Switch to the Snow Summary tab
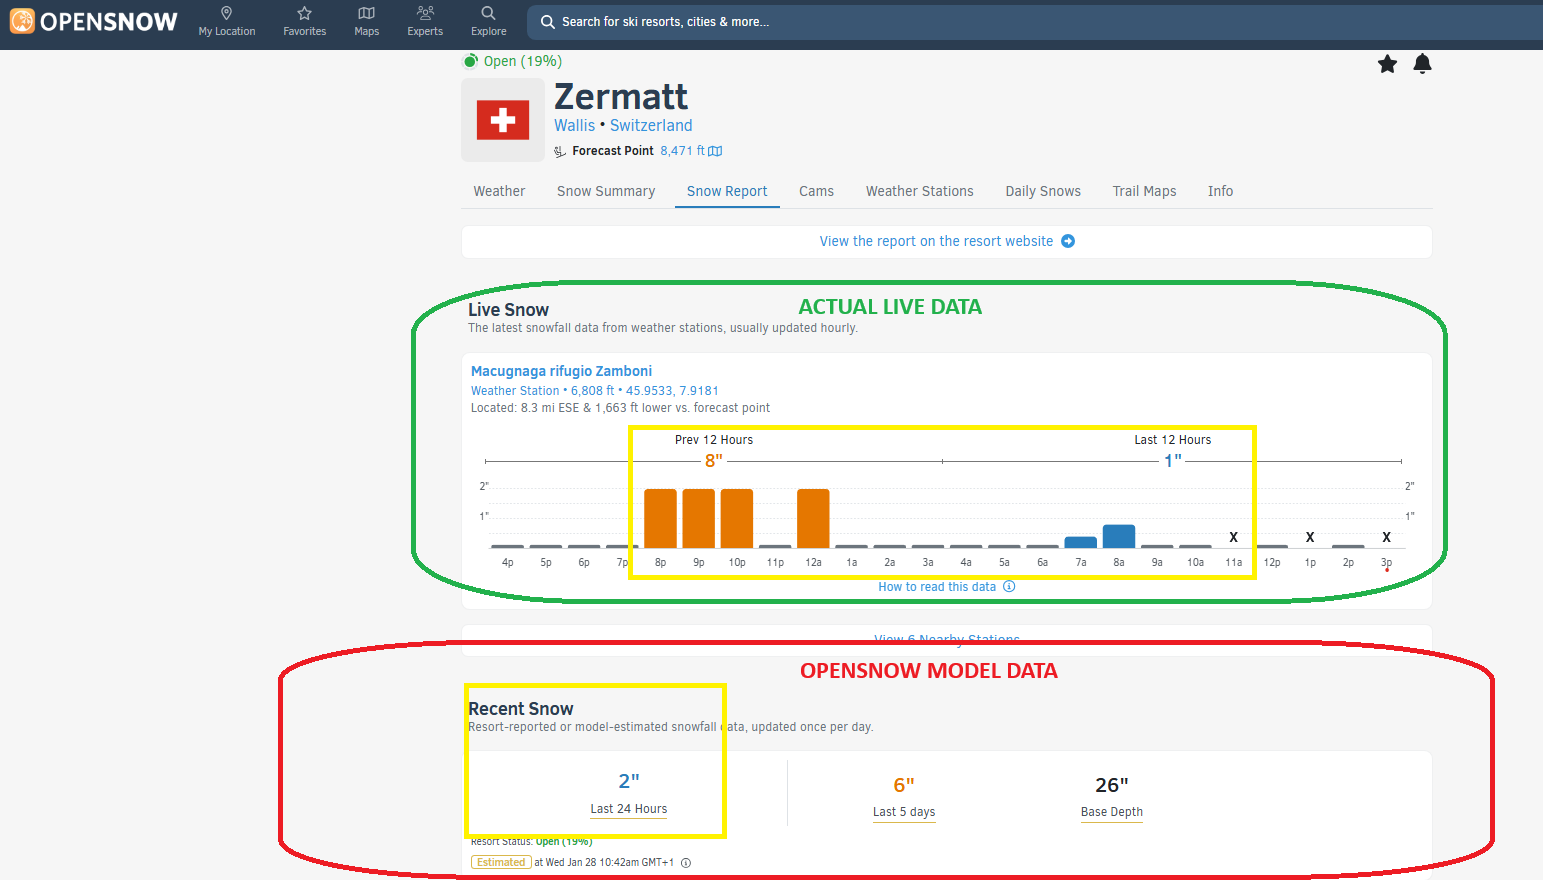The image size is (1543, 880). click(x=606, y=191)
